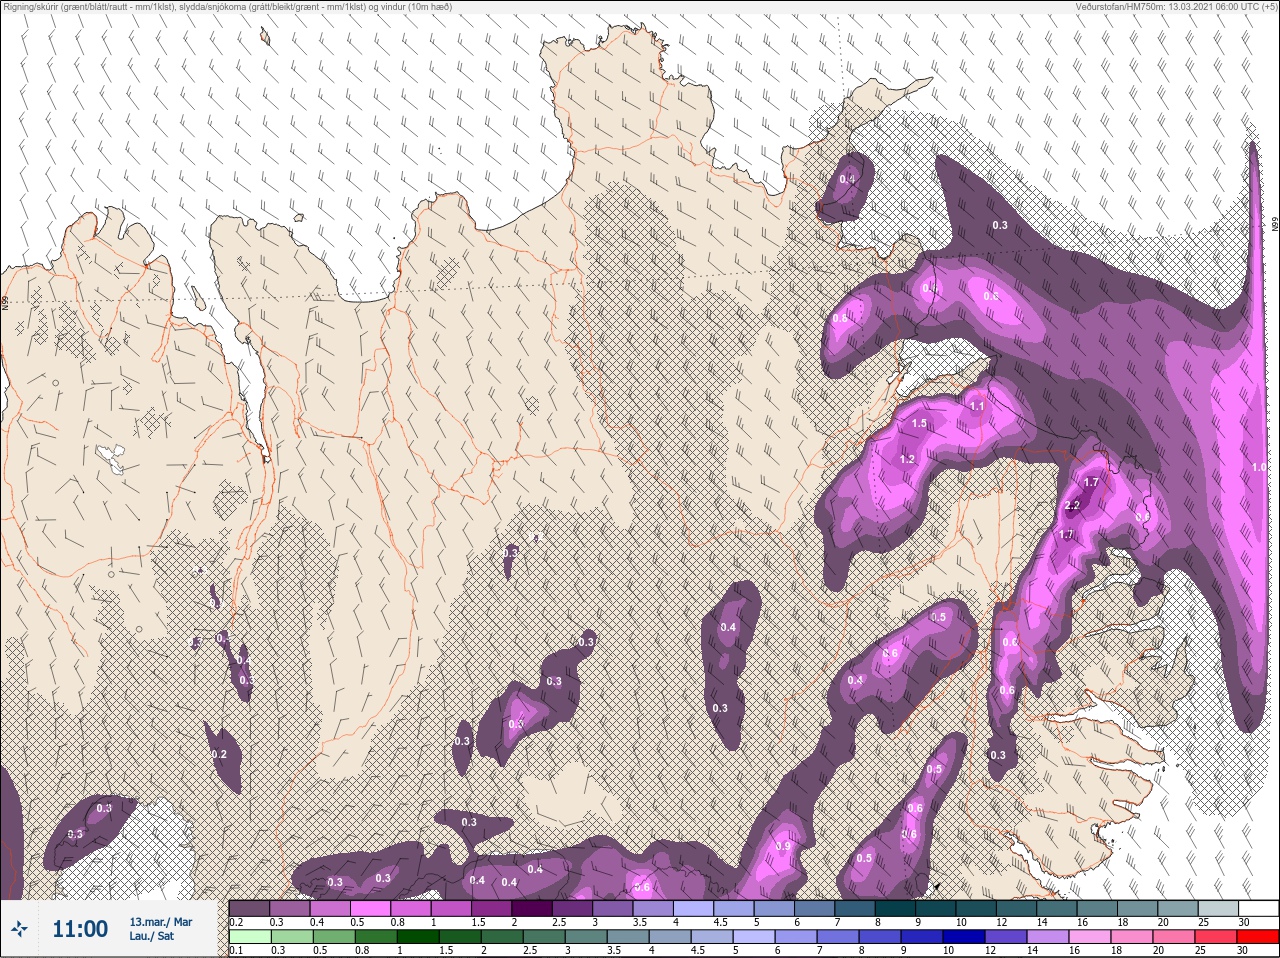This screenshot has width=1280, height=958.
Task: Select first dark purple swatch in upper legend
Action: click(249, 909)
